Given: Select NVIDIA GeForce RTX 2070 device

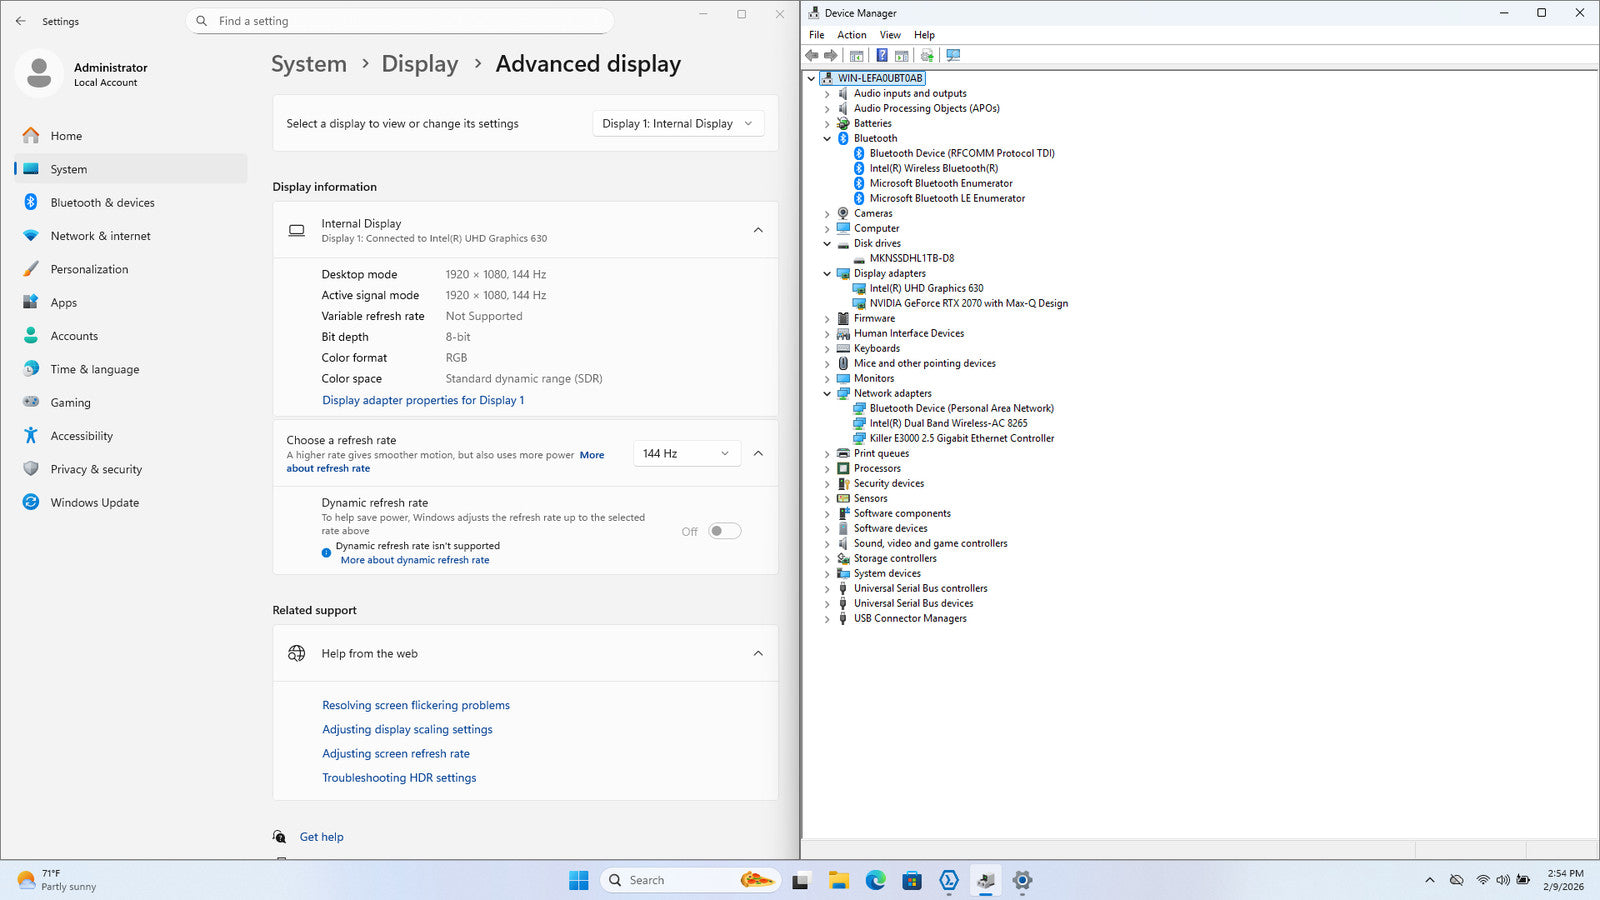Looking at the screenshot, I should click(968, 303).
